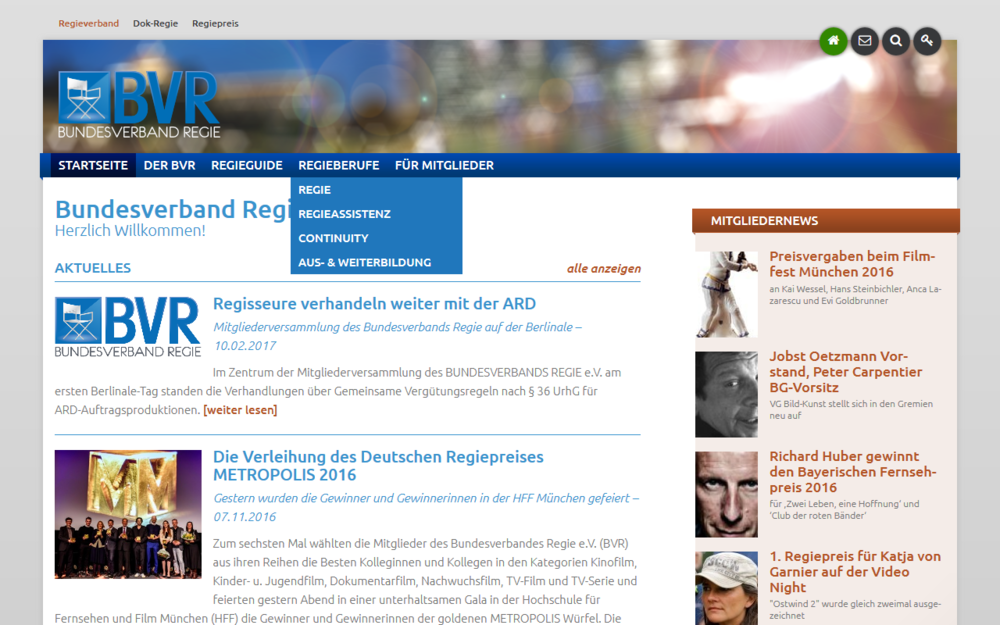Screen dimensions: 1000x625
Task: Click the METROPOLIS article subtitle dated 07.11.2016
Action: pos(426,507)
